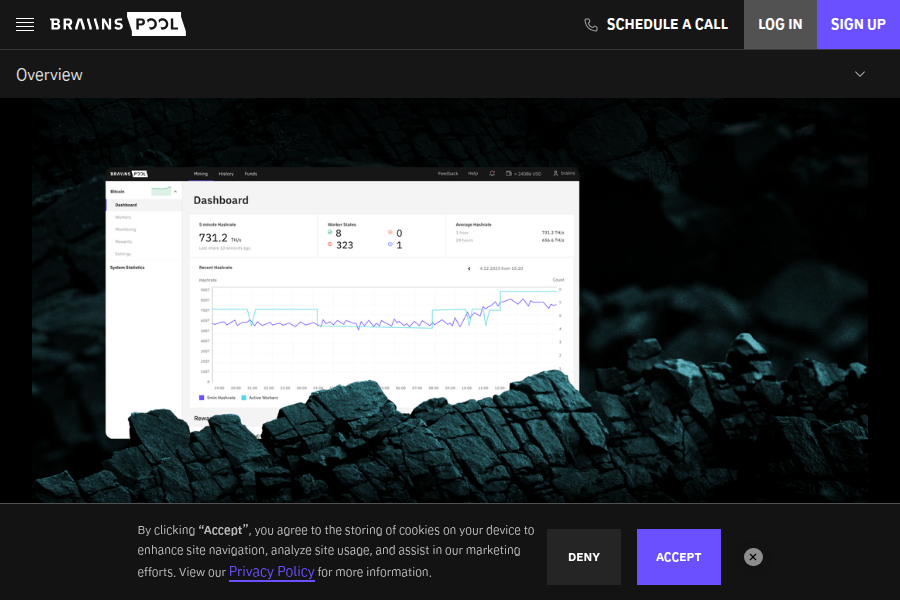The image size is (900, 600).
Task: Click the phone icon beside Schedule a Call
Action: point(591,25)
